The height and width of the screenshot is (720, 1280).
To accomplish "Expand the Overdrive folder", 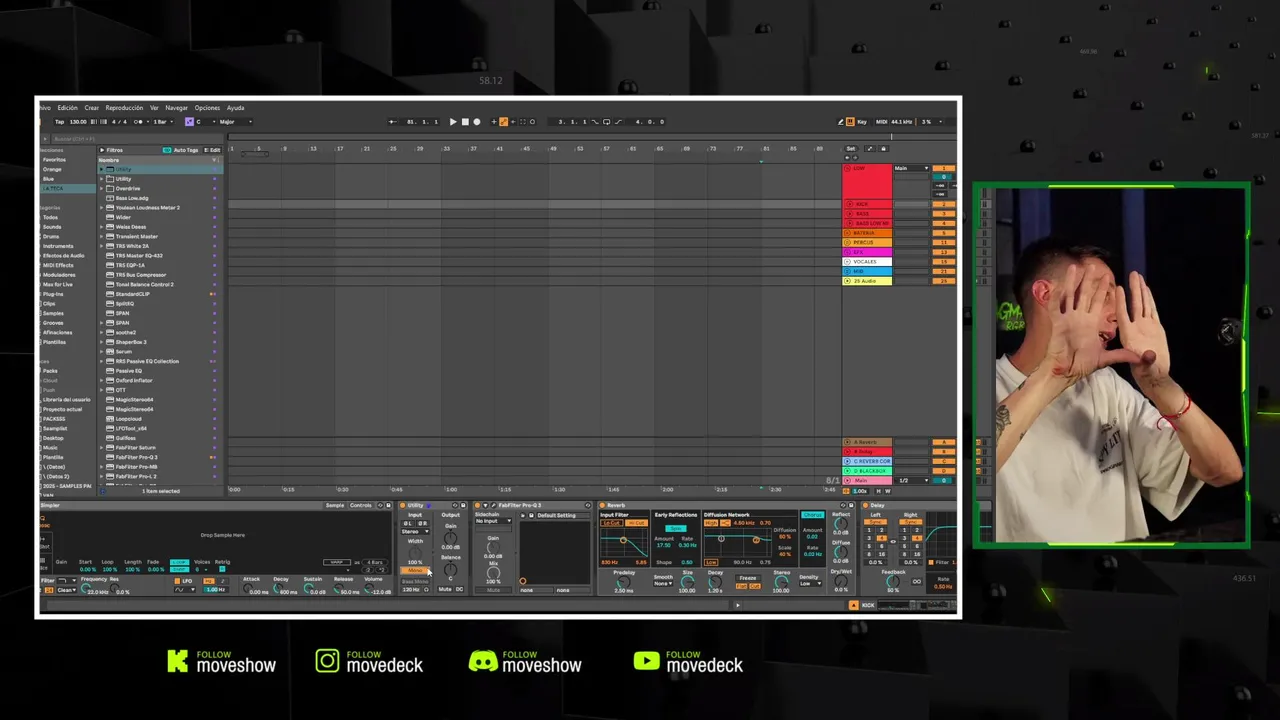I will [x=102, y=189].
